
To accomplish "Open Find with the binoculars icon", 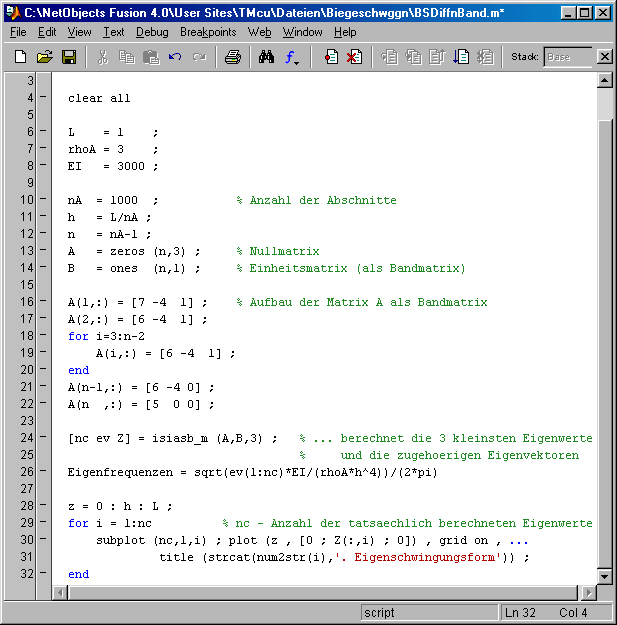I will [266, 57].
